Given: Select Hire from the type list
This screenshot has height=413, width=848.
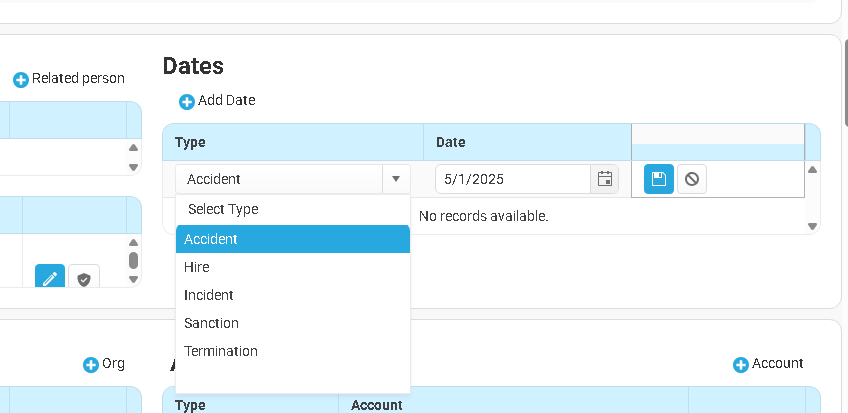Looking at the screenshot, I should tap(197, 267).
